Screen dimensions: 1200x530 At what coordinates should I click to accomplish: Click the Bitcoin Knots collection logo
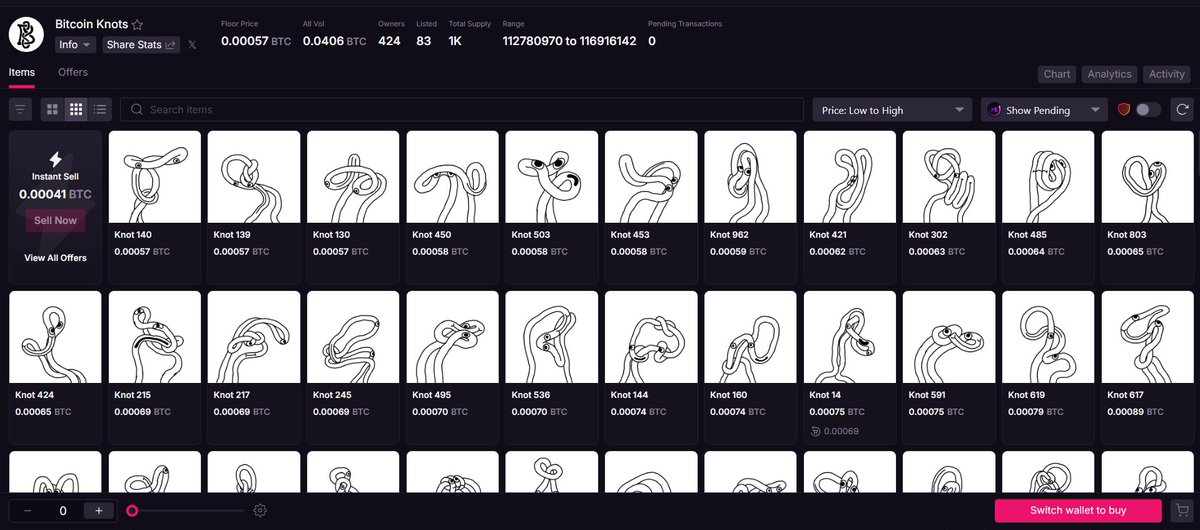click(x=26, y=34)
